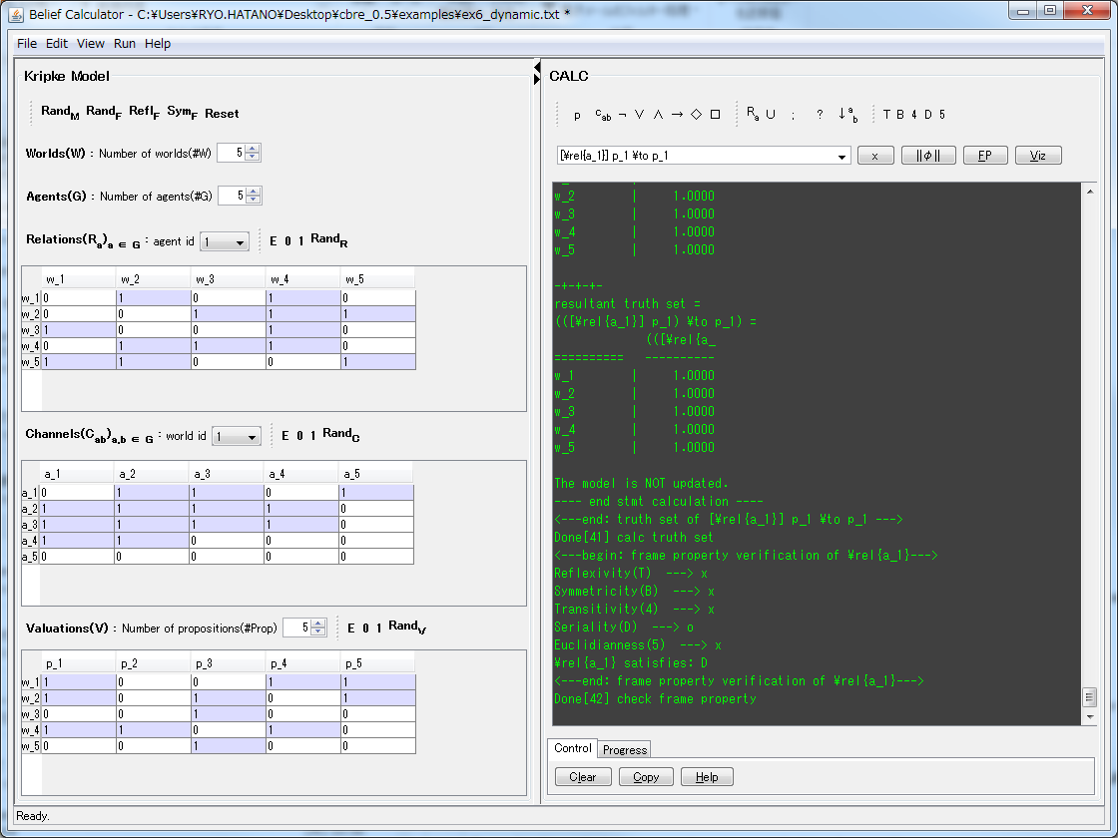
Task: Click the console scrollbar thumb
Action: tap(1089, 697)
